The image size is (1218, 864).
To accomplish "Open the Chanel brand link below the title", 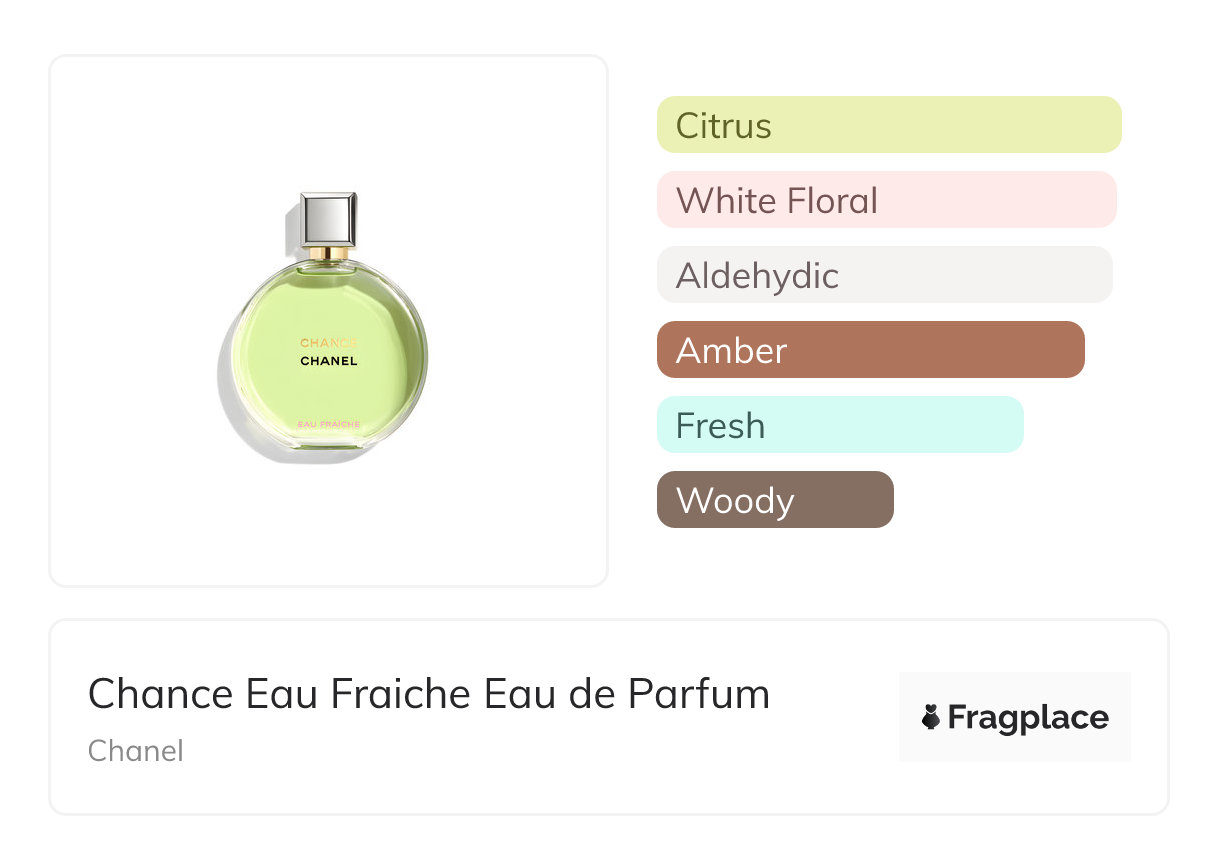I will pos(136,750).
